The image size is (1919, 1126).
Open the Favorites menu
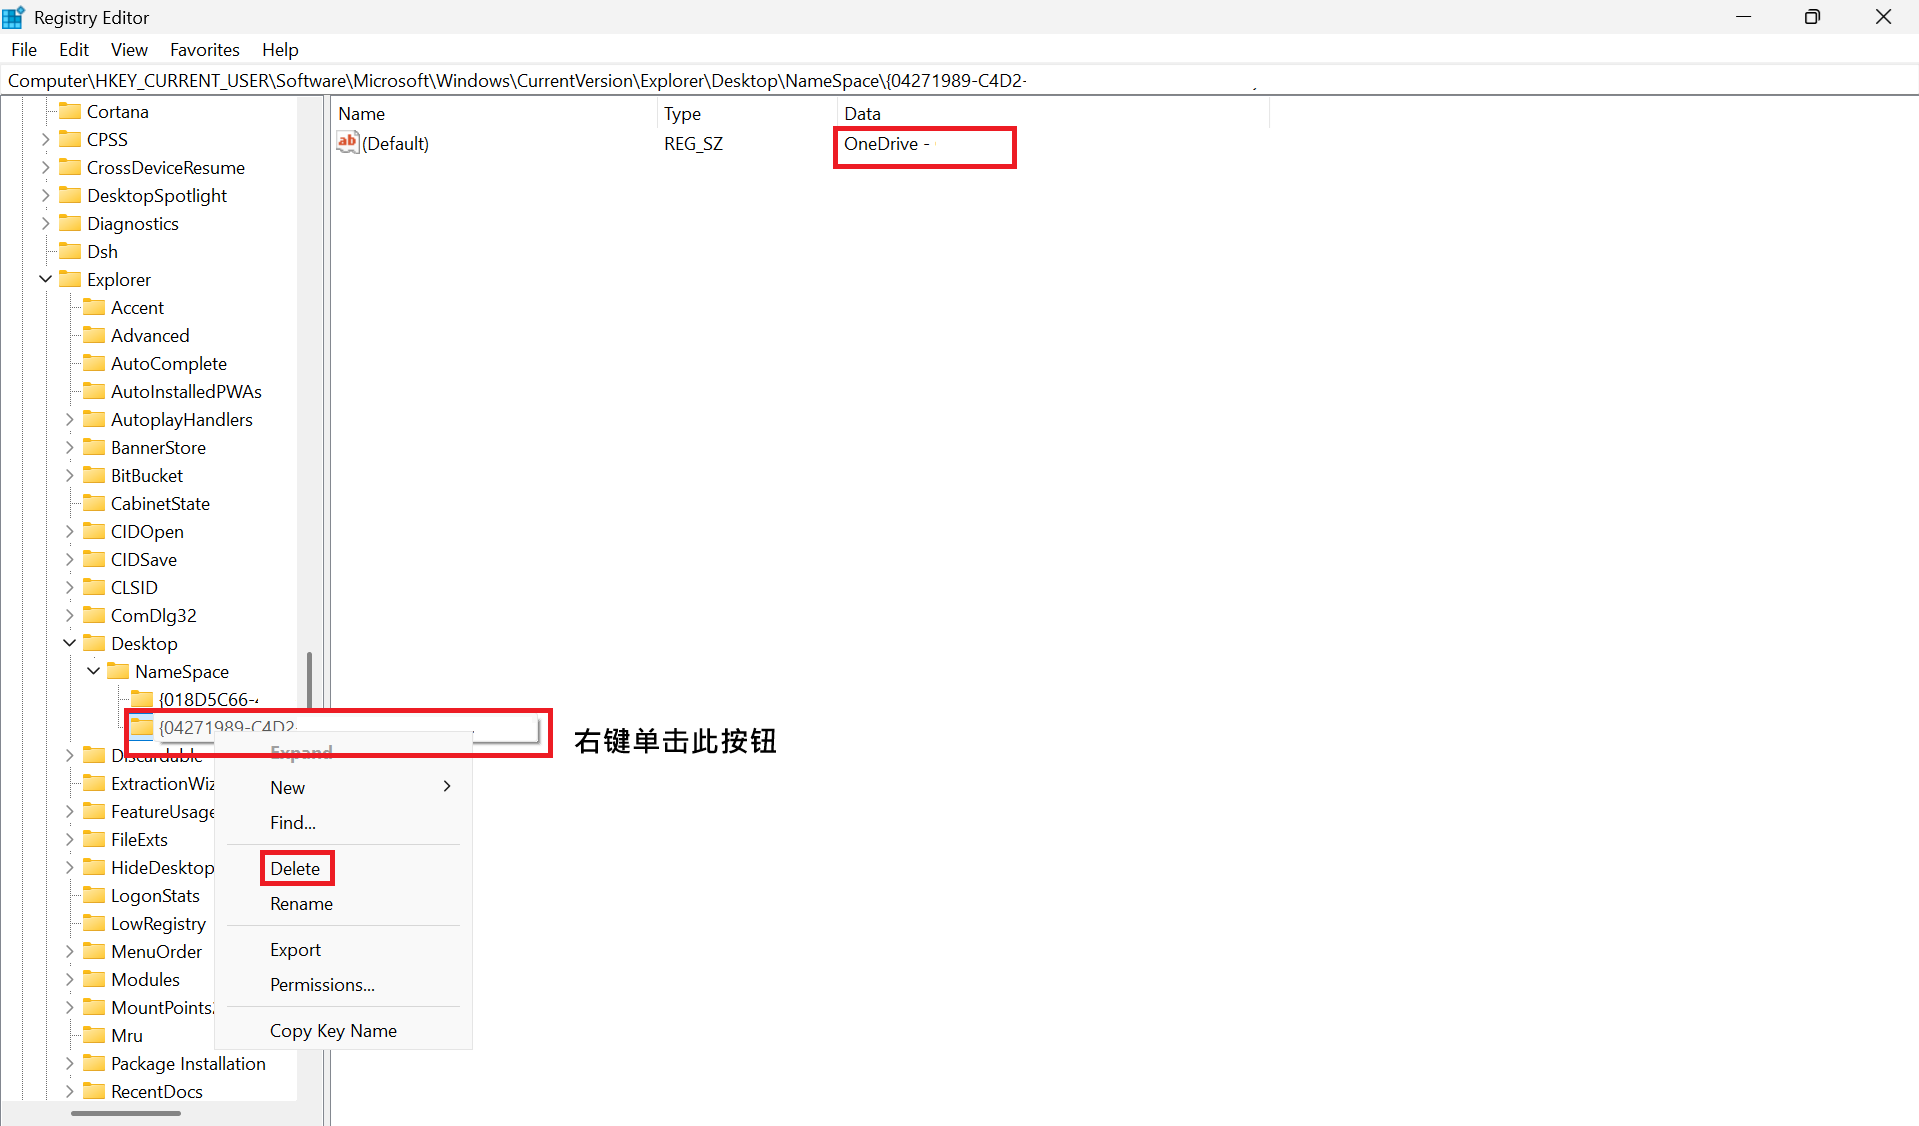205,50
